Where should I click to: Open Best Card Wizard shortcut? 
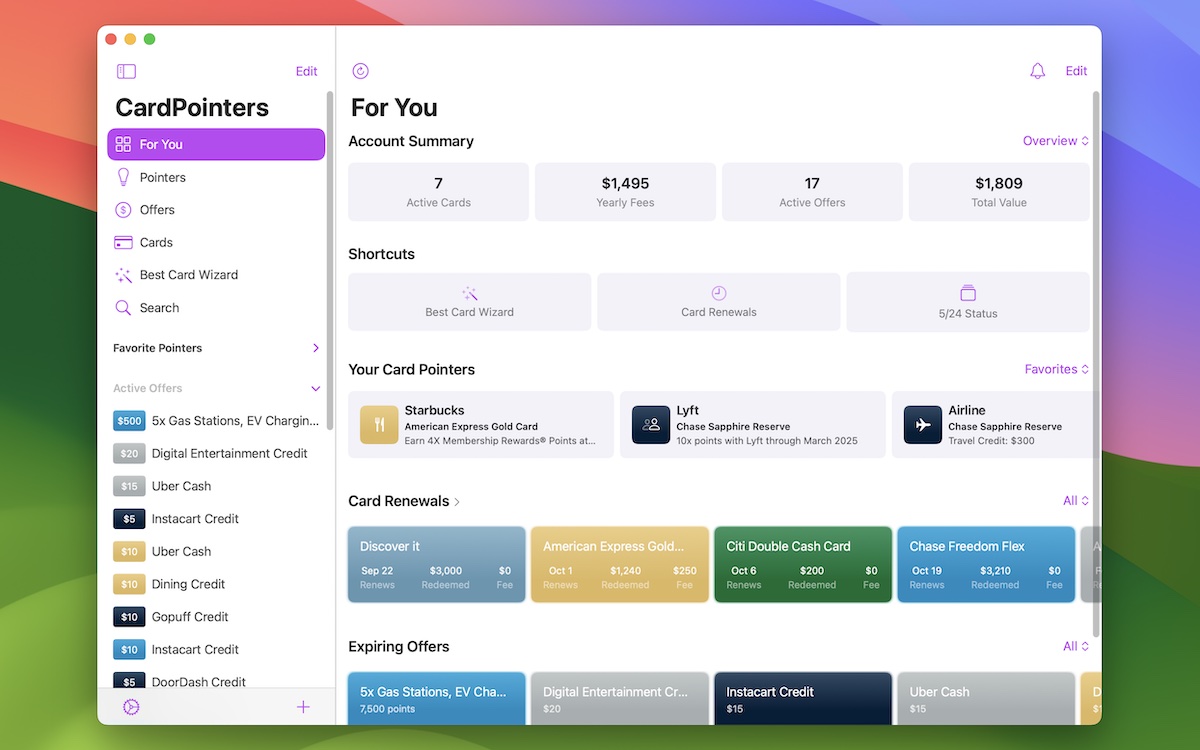coord(470,302)
